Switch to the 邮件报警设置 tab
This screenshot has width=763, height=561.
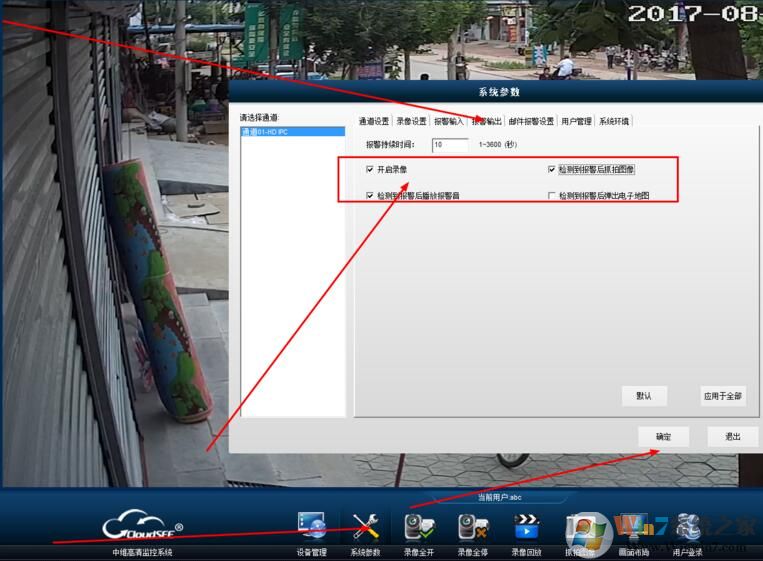click(531, 121)
